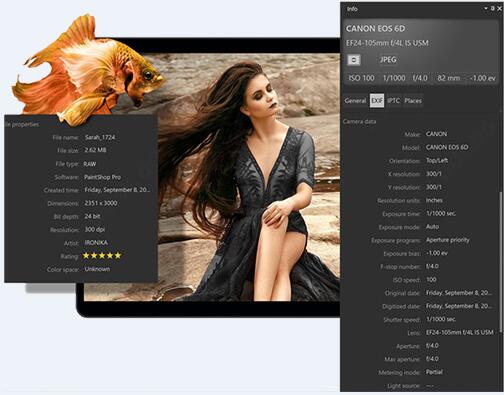Click the f/4.0 value in summary bar

point(420,78)
